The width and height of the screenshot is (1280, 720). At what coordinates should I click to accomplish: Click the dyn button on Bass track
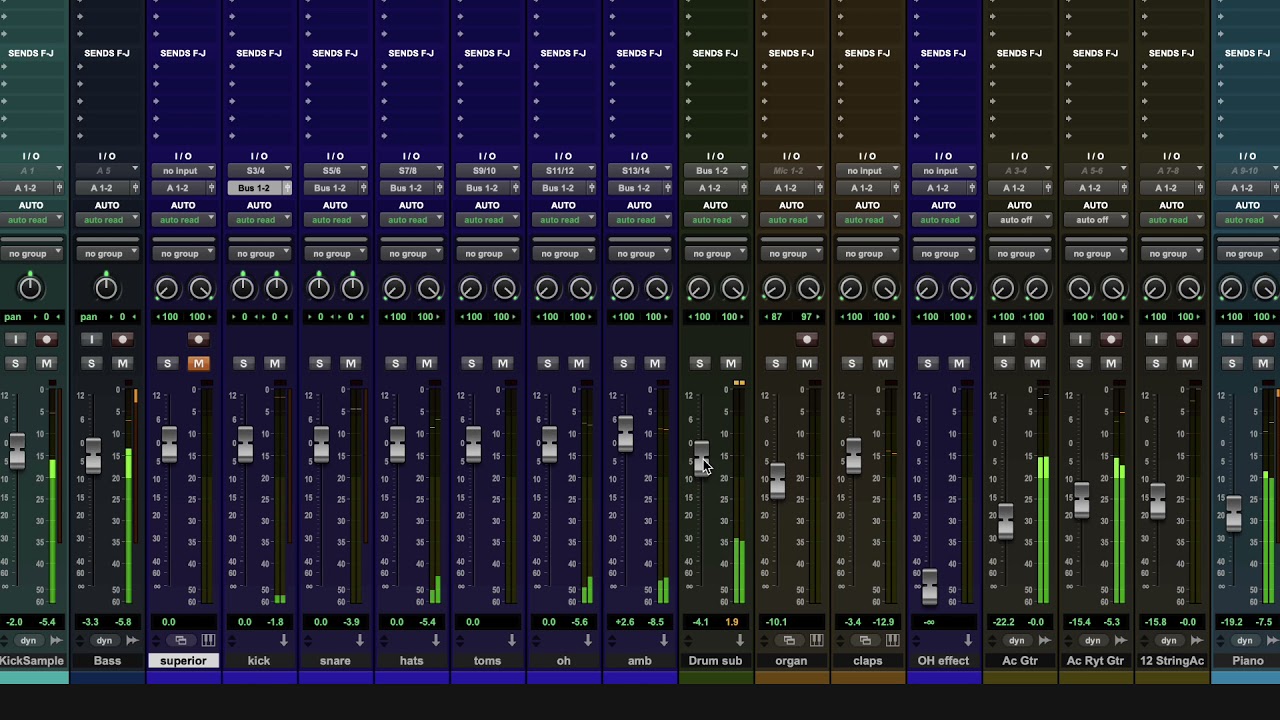104,640
